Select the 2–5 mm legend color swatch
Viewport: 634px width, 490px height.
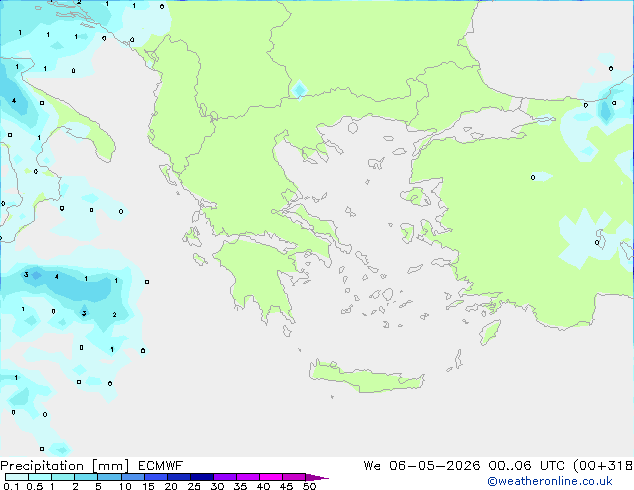[86, 477]
